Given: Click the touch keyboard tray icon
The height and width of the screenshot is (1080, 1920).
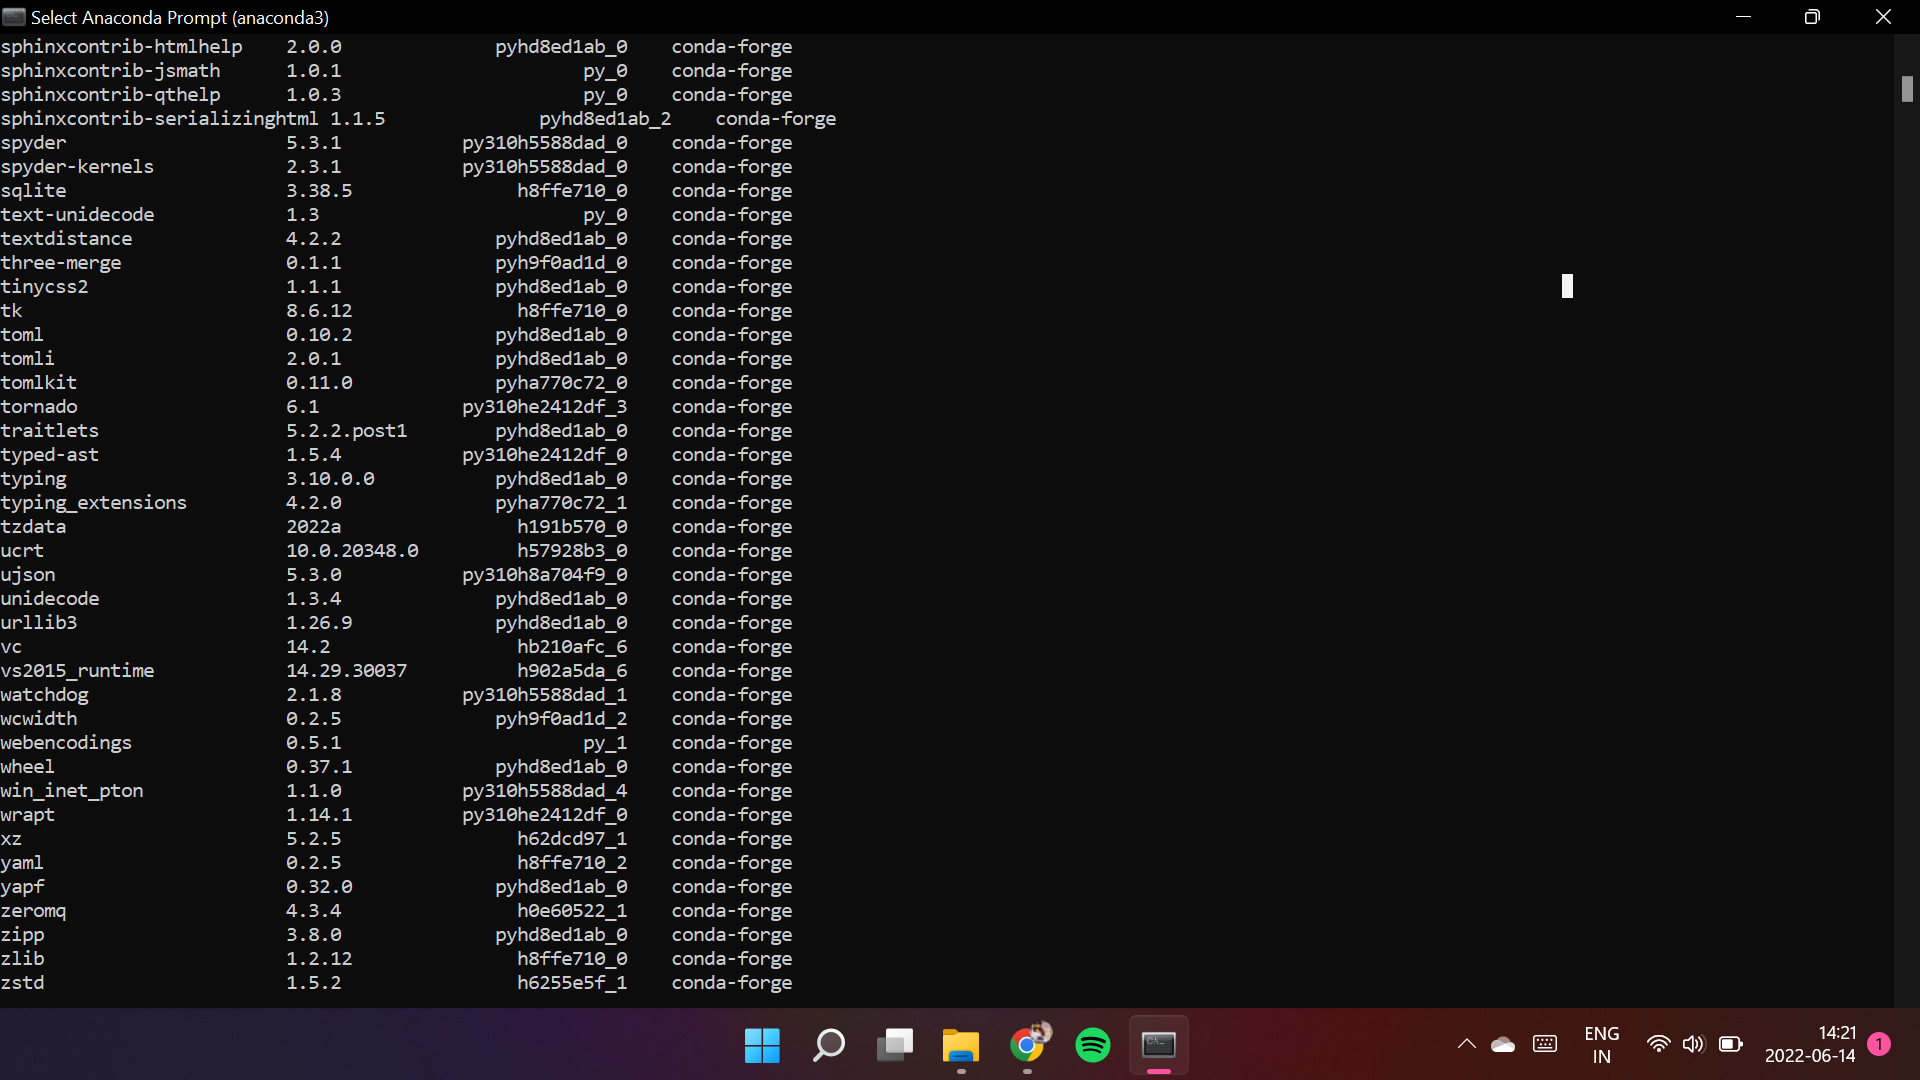Looking at the screenshot, I should pyautogui.click(x=1545, y=1045).
